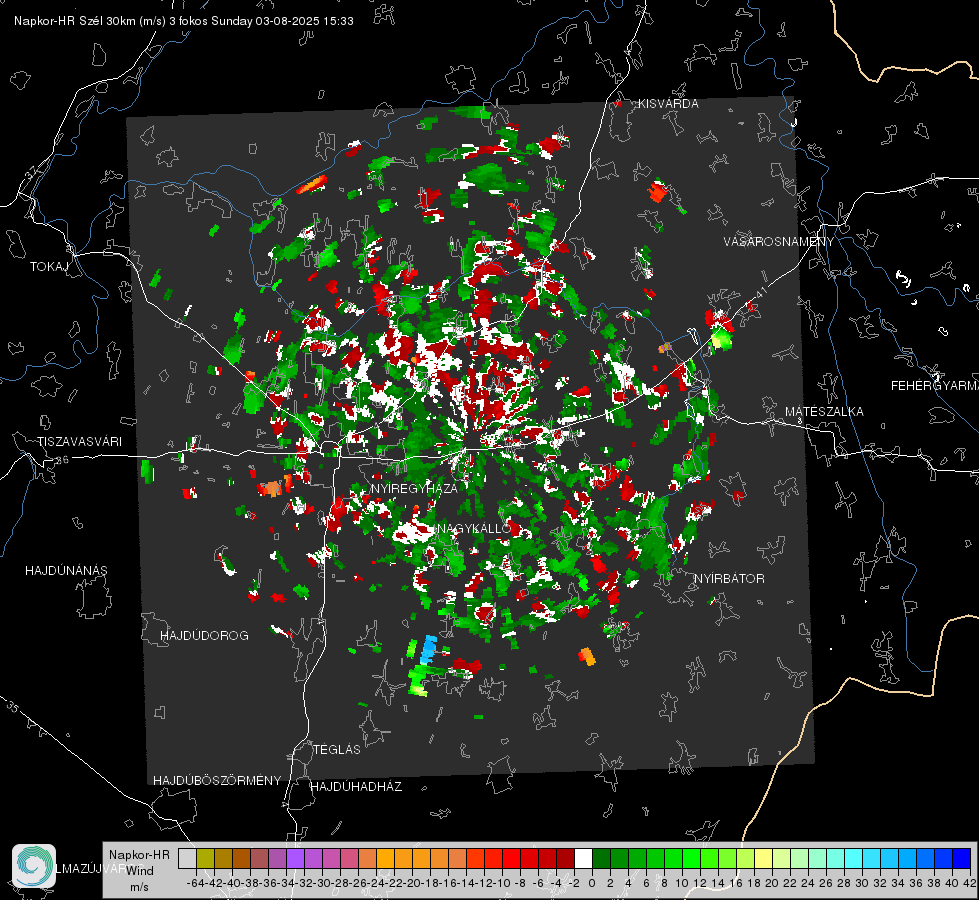Click the VÁSÁROSNAMÉNY city label
The width and height of the screenshot is (979, 900).
click(779, 242)
